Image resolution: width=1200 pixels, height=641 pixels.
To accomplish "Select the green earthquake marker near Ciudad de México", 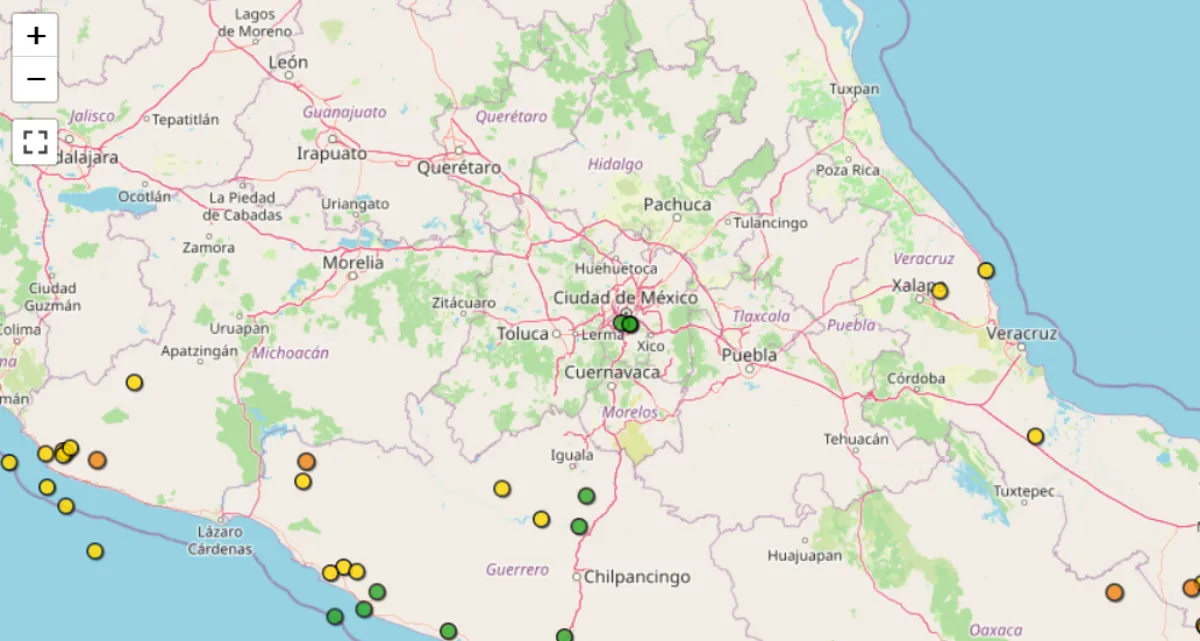I will click(x=629, y=323).
